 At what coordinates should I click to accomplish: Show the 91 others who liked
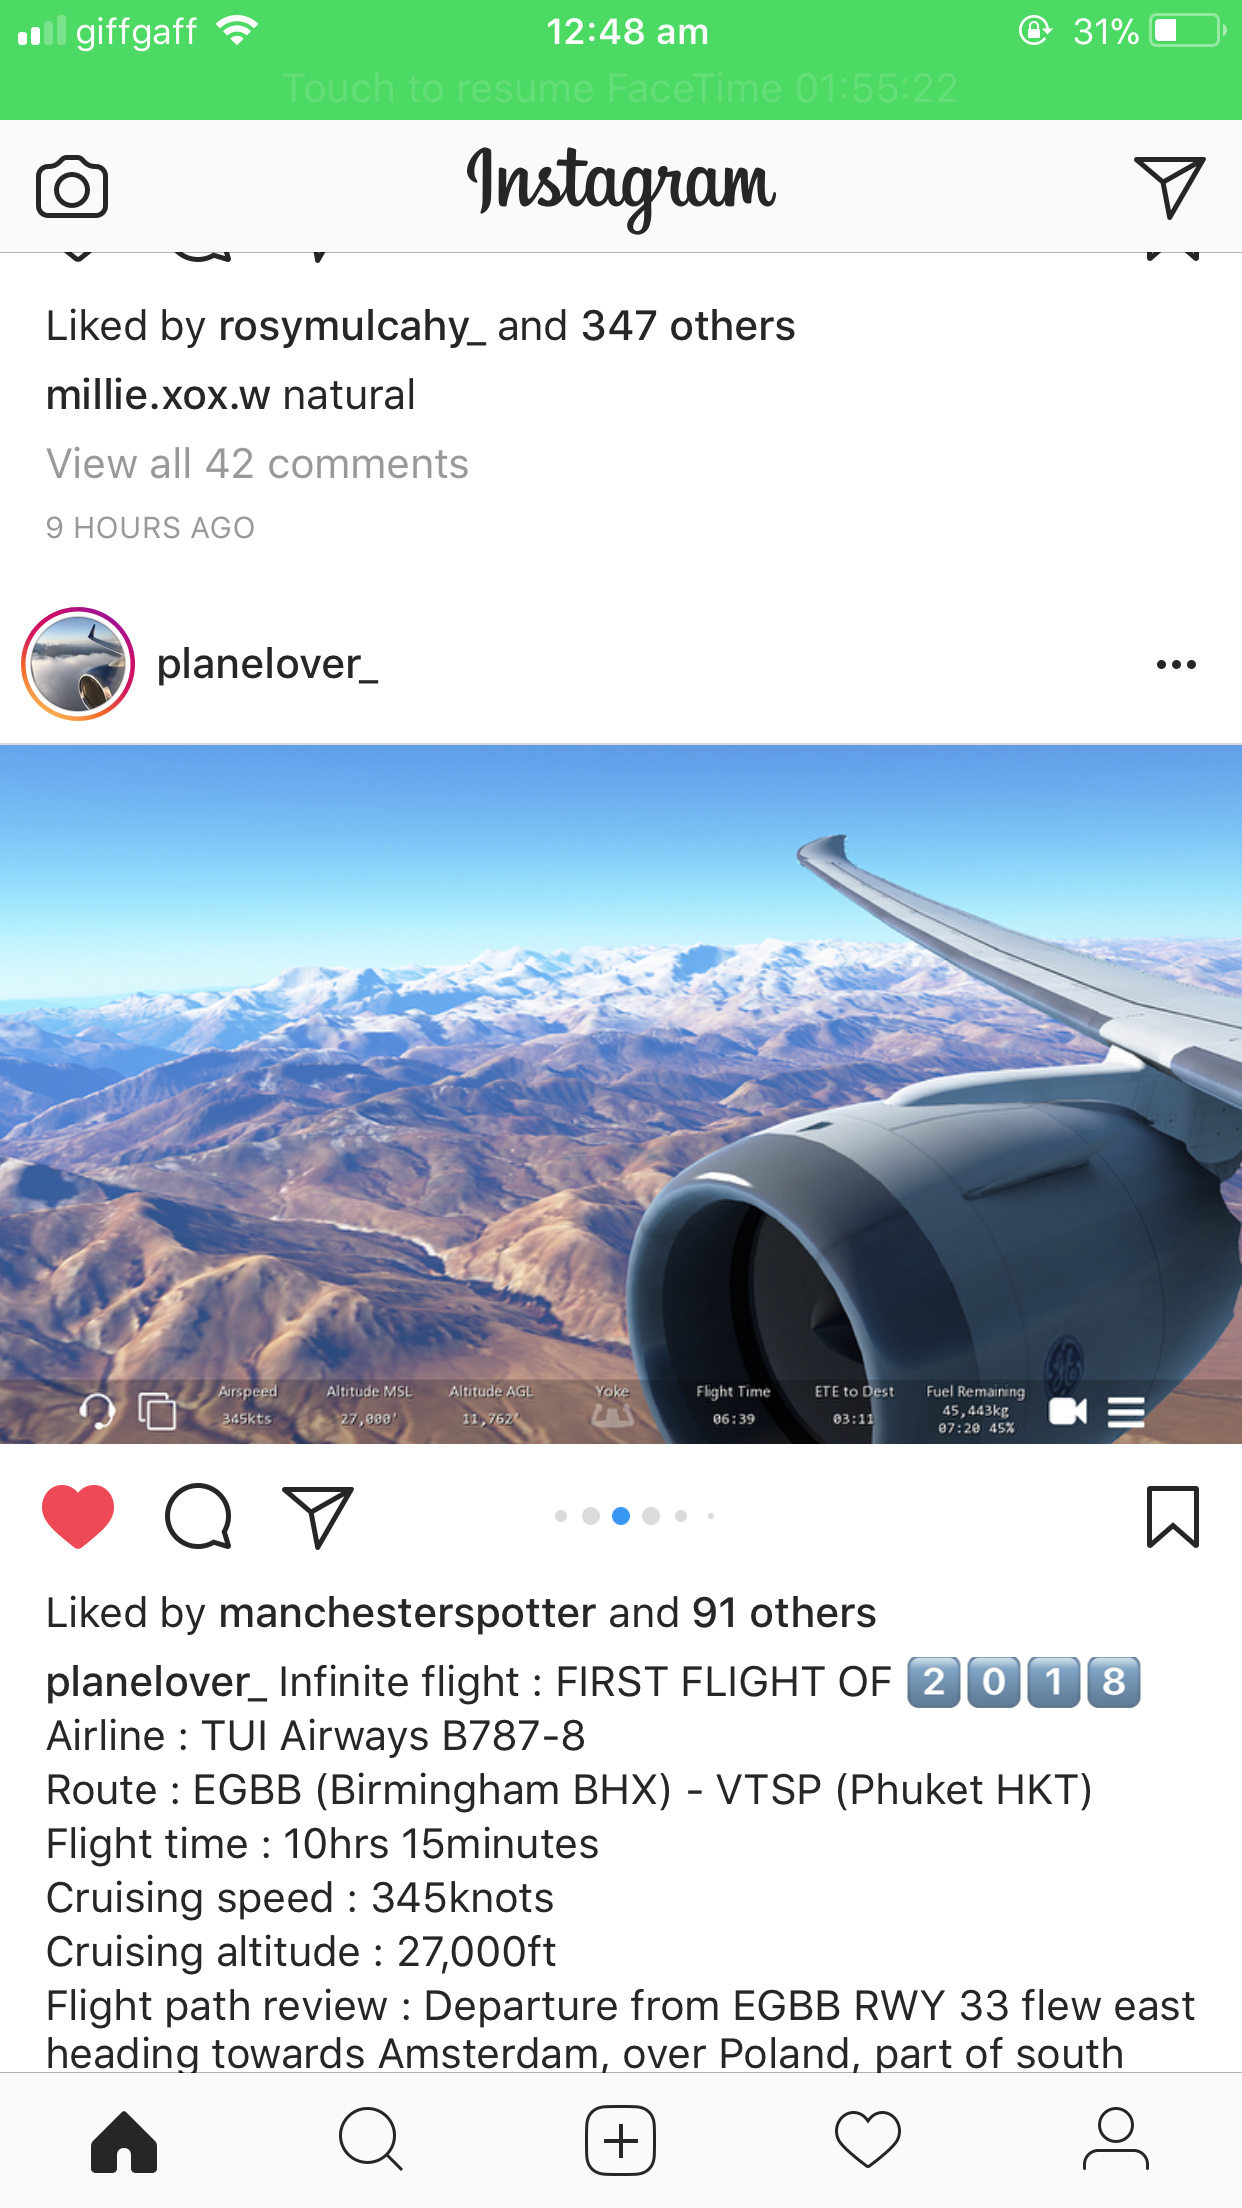(x=784, y=1613)
